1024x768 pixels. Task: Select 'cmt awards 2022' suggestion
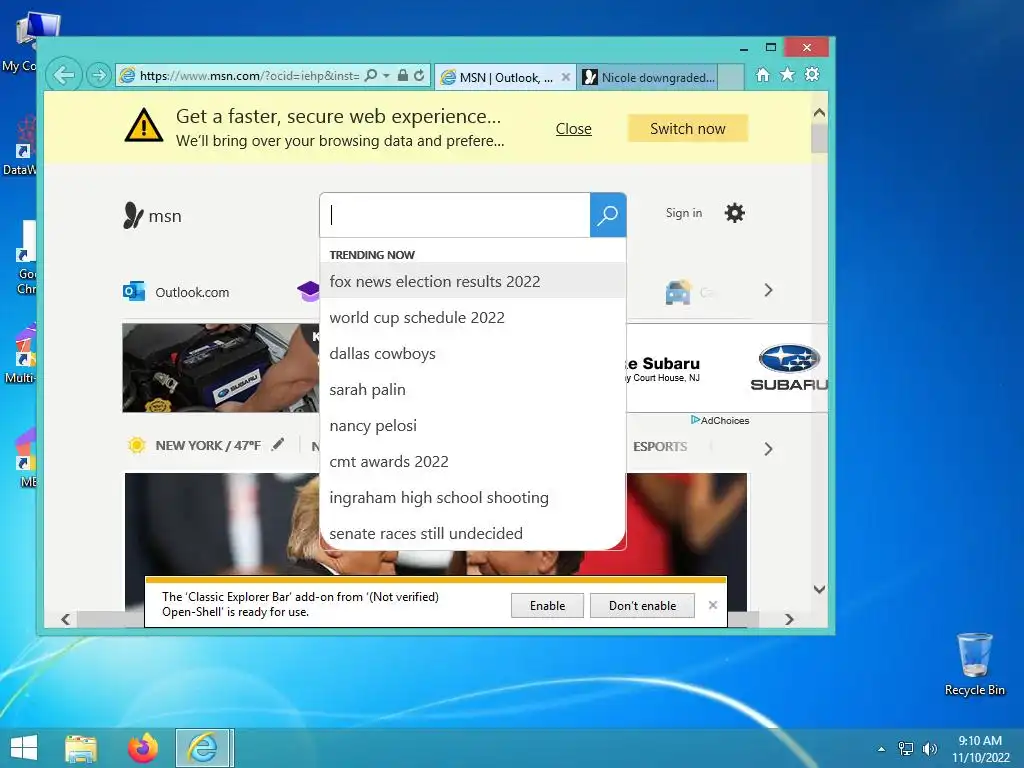click(473, 462)
